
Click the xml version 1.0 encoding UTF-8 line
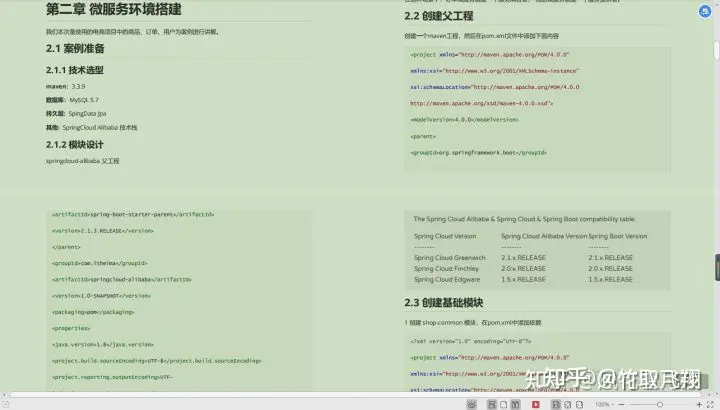point(471,341)
